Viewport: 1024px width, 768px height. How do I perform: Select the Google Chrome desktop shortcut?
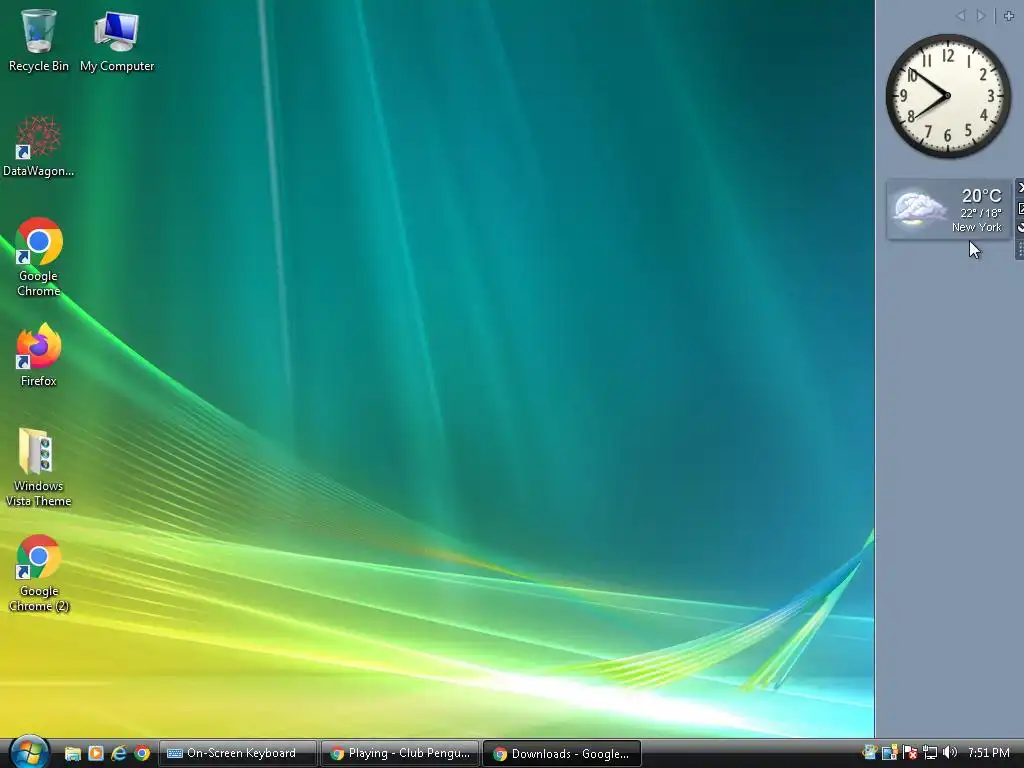click(x=39, y=257)
